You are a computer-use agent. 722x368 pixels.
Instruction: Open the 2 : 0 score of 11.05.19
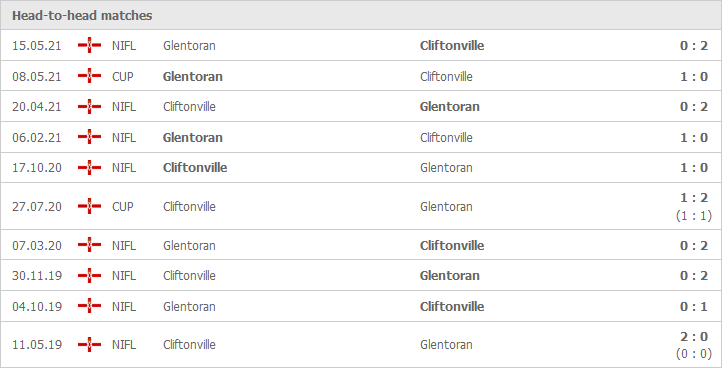[x=694, y=337]
